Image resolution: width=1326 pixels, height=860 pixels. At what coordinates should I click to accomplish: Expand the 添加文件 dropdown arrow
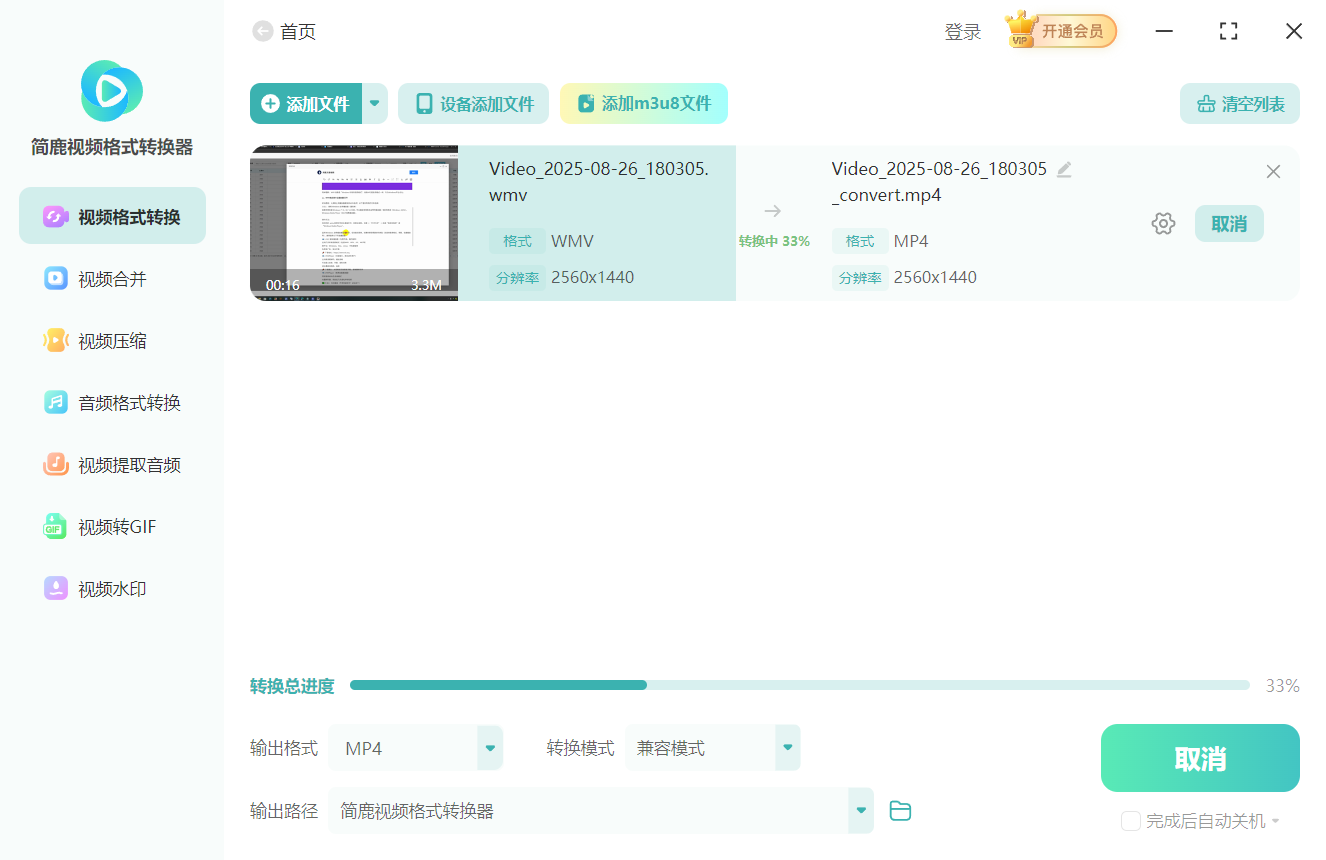[375, 104]
